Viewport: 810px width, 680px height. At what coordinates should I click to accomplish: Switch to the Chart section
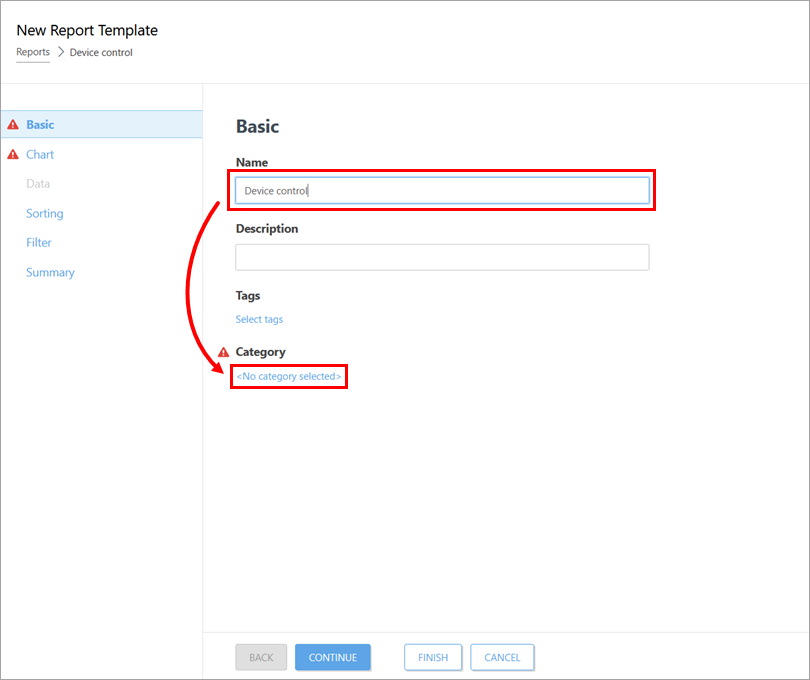[x=40, y=155]
